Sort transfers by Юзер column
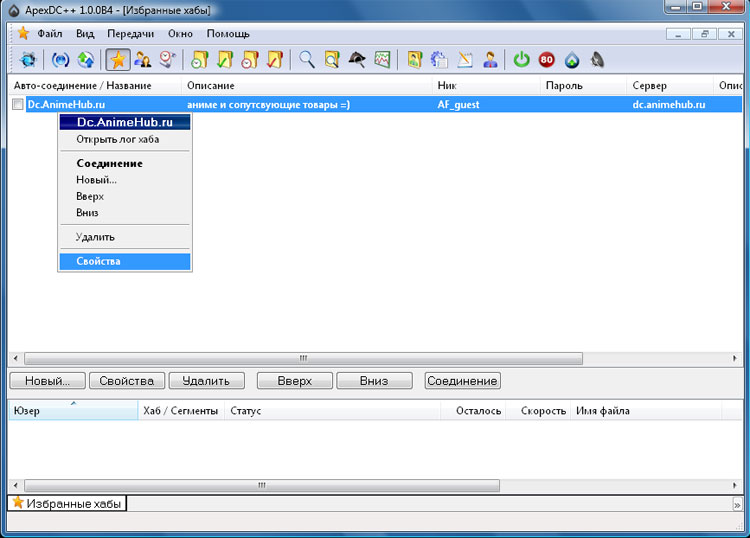 [x=73, y=411]
